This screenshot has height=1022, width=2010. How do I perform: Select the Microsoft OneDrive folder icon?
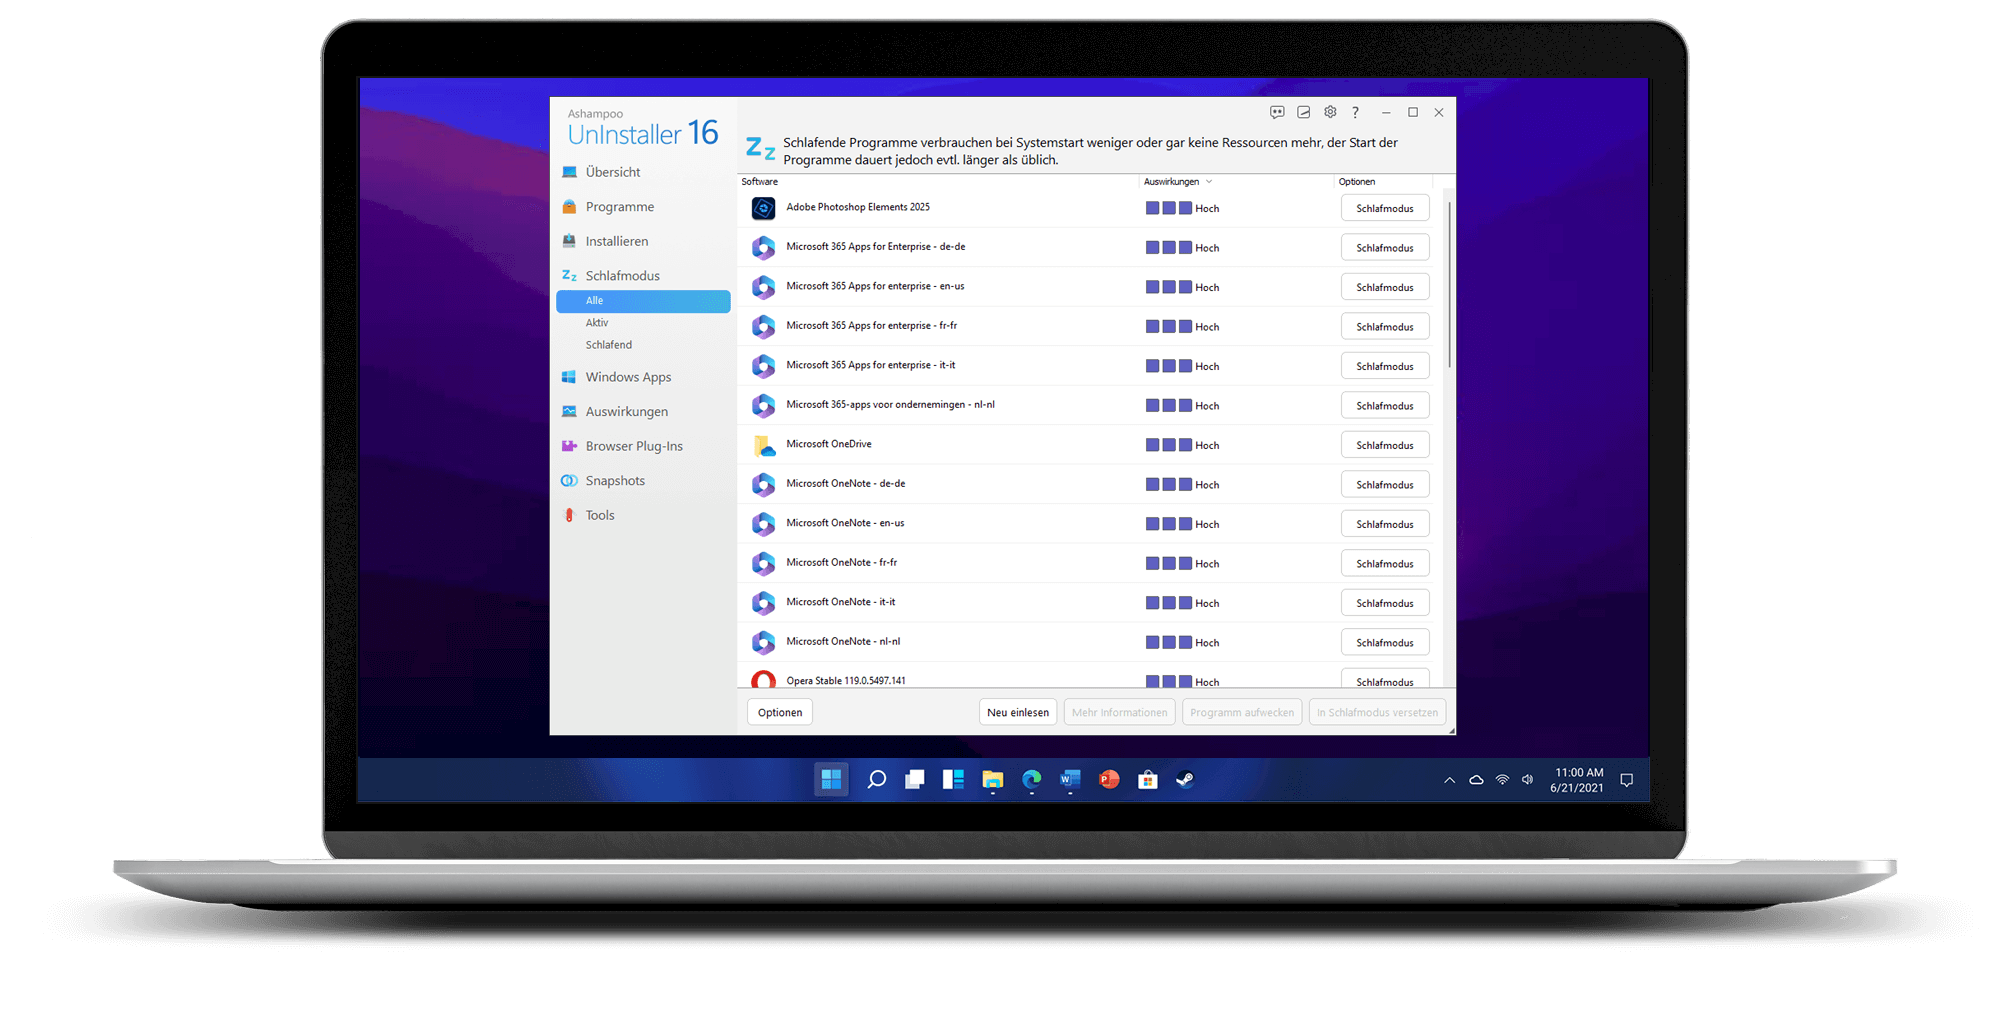point(763,445)
